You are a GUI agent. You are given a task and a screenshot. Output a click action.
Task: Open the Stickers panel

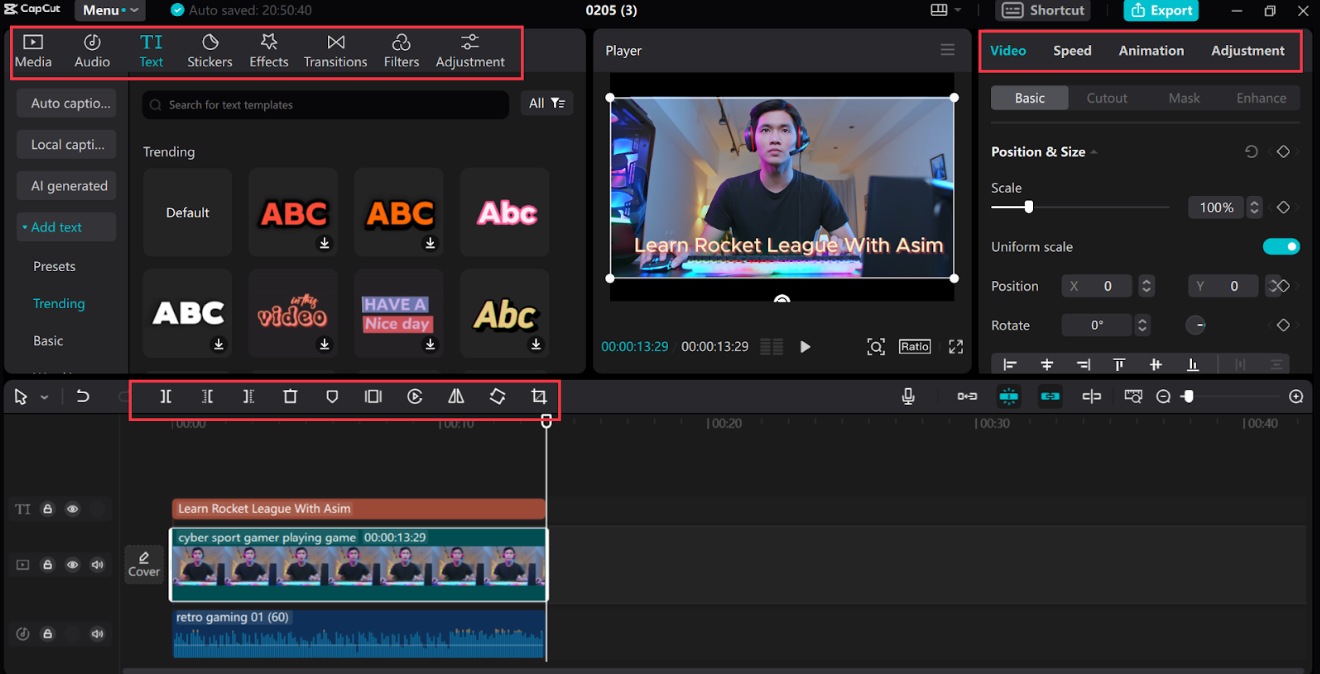click(x=210, y=51)
